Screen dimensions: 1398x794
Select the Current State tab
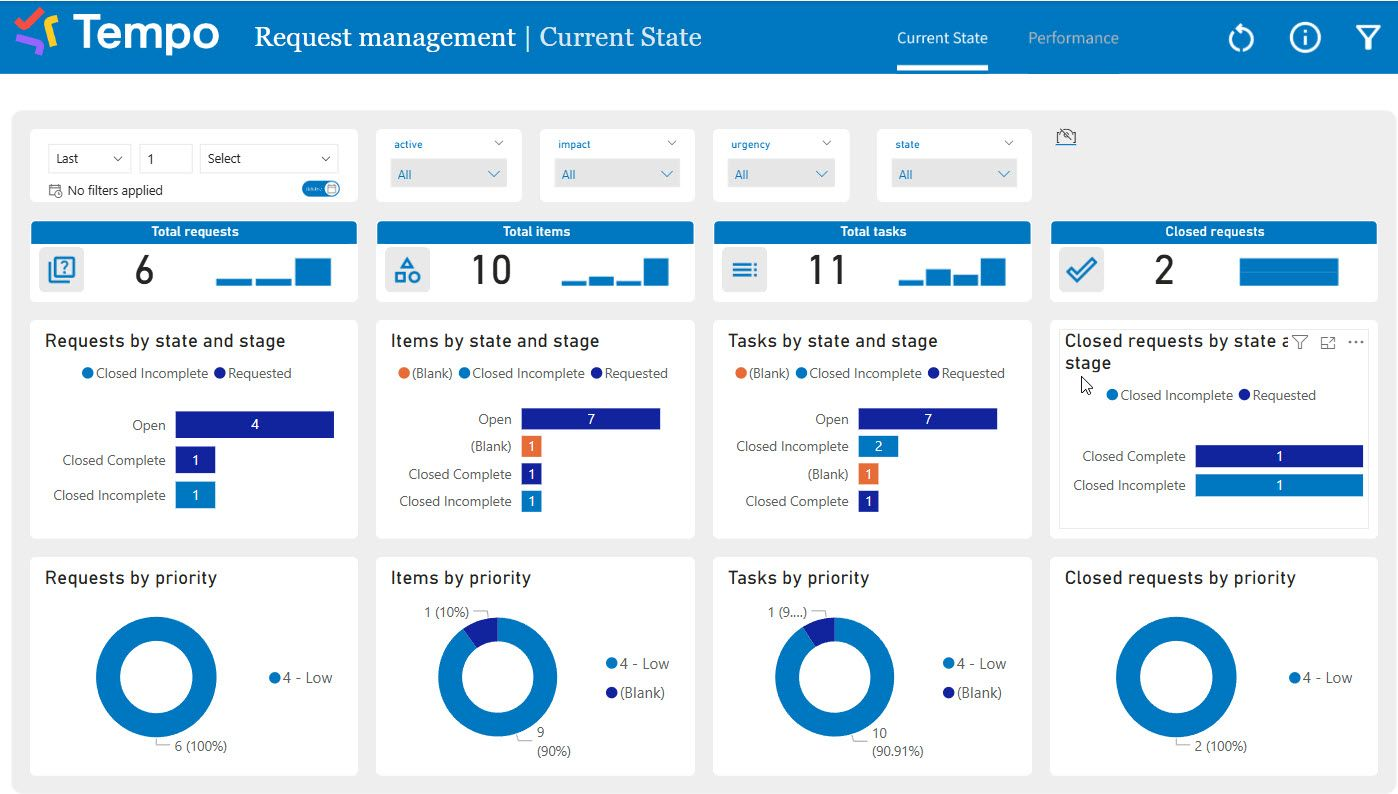942,38
